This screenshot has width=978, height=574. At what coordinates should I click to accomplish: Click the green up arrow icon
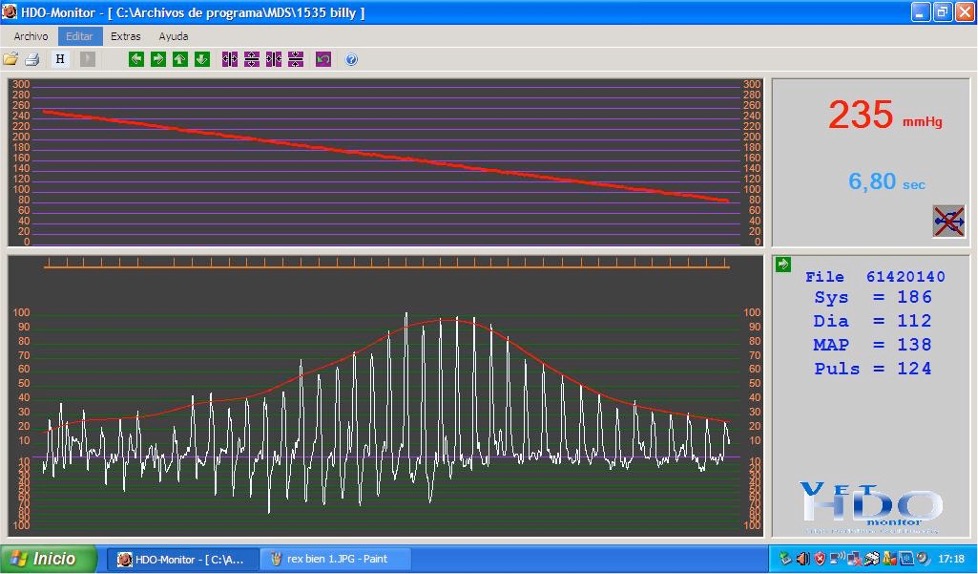[180, 60]
